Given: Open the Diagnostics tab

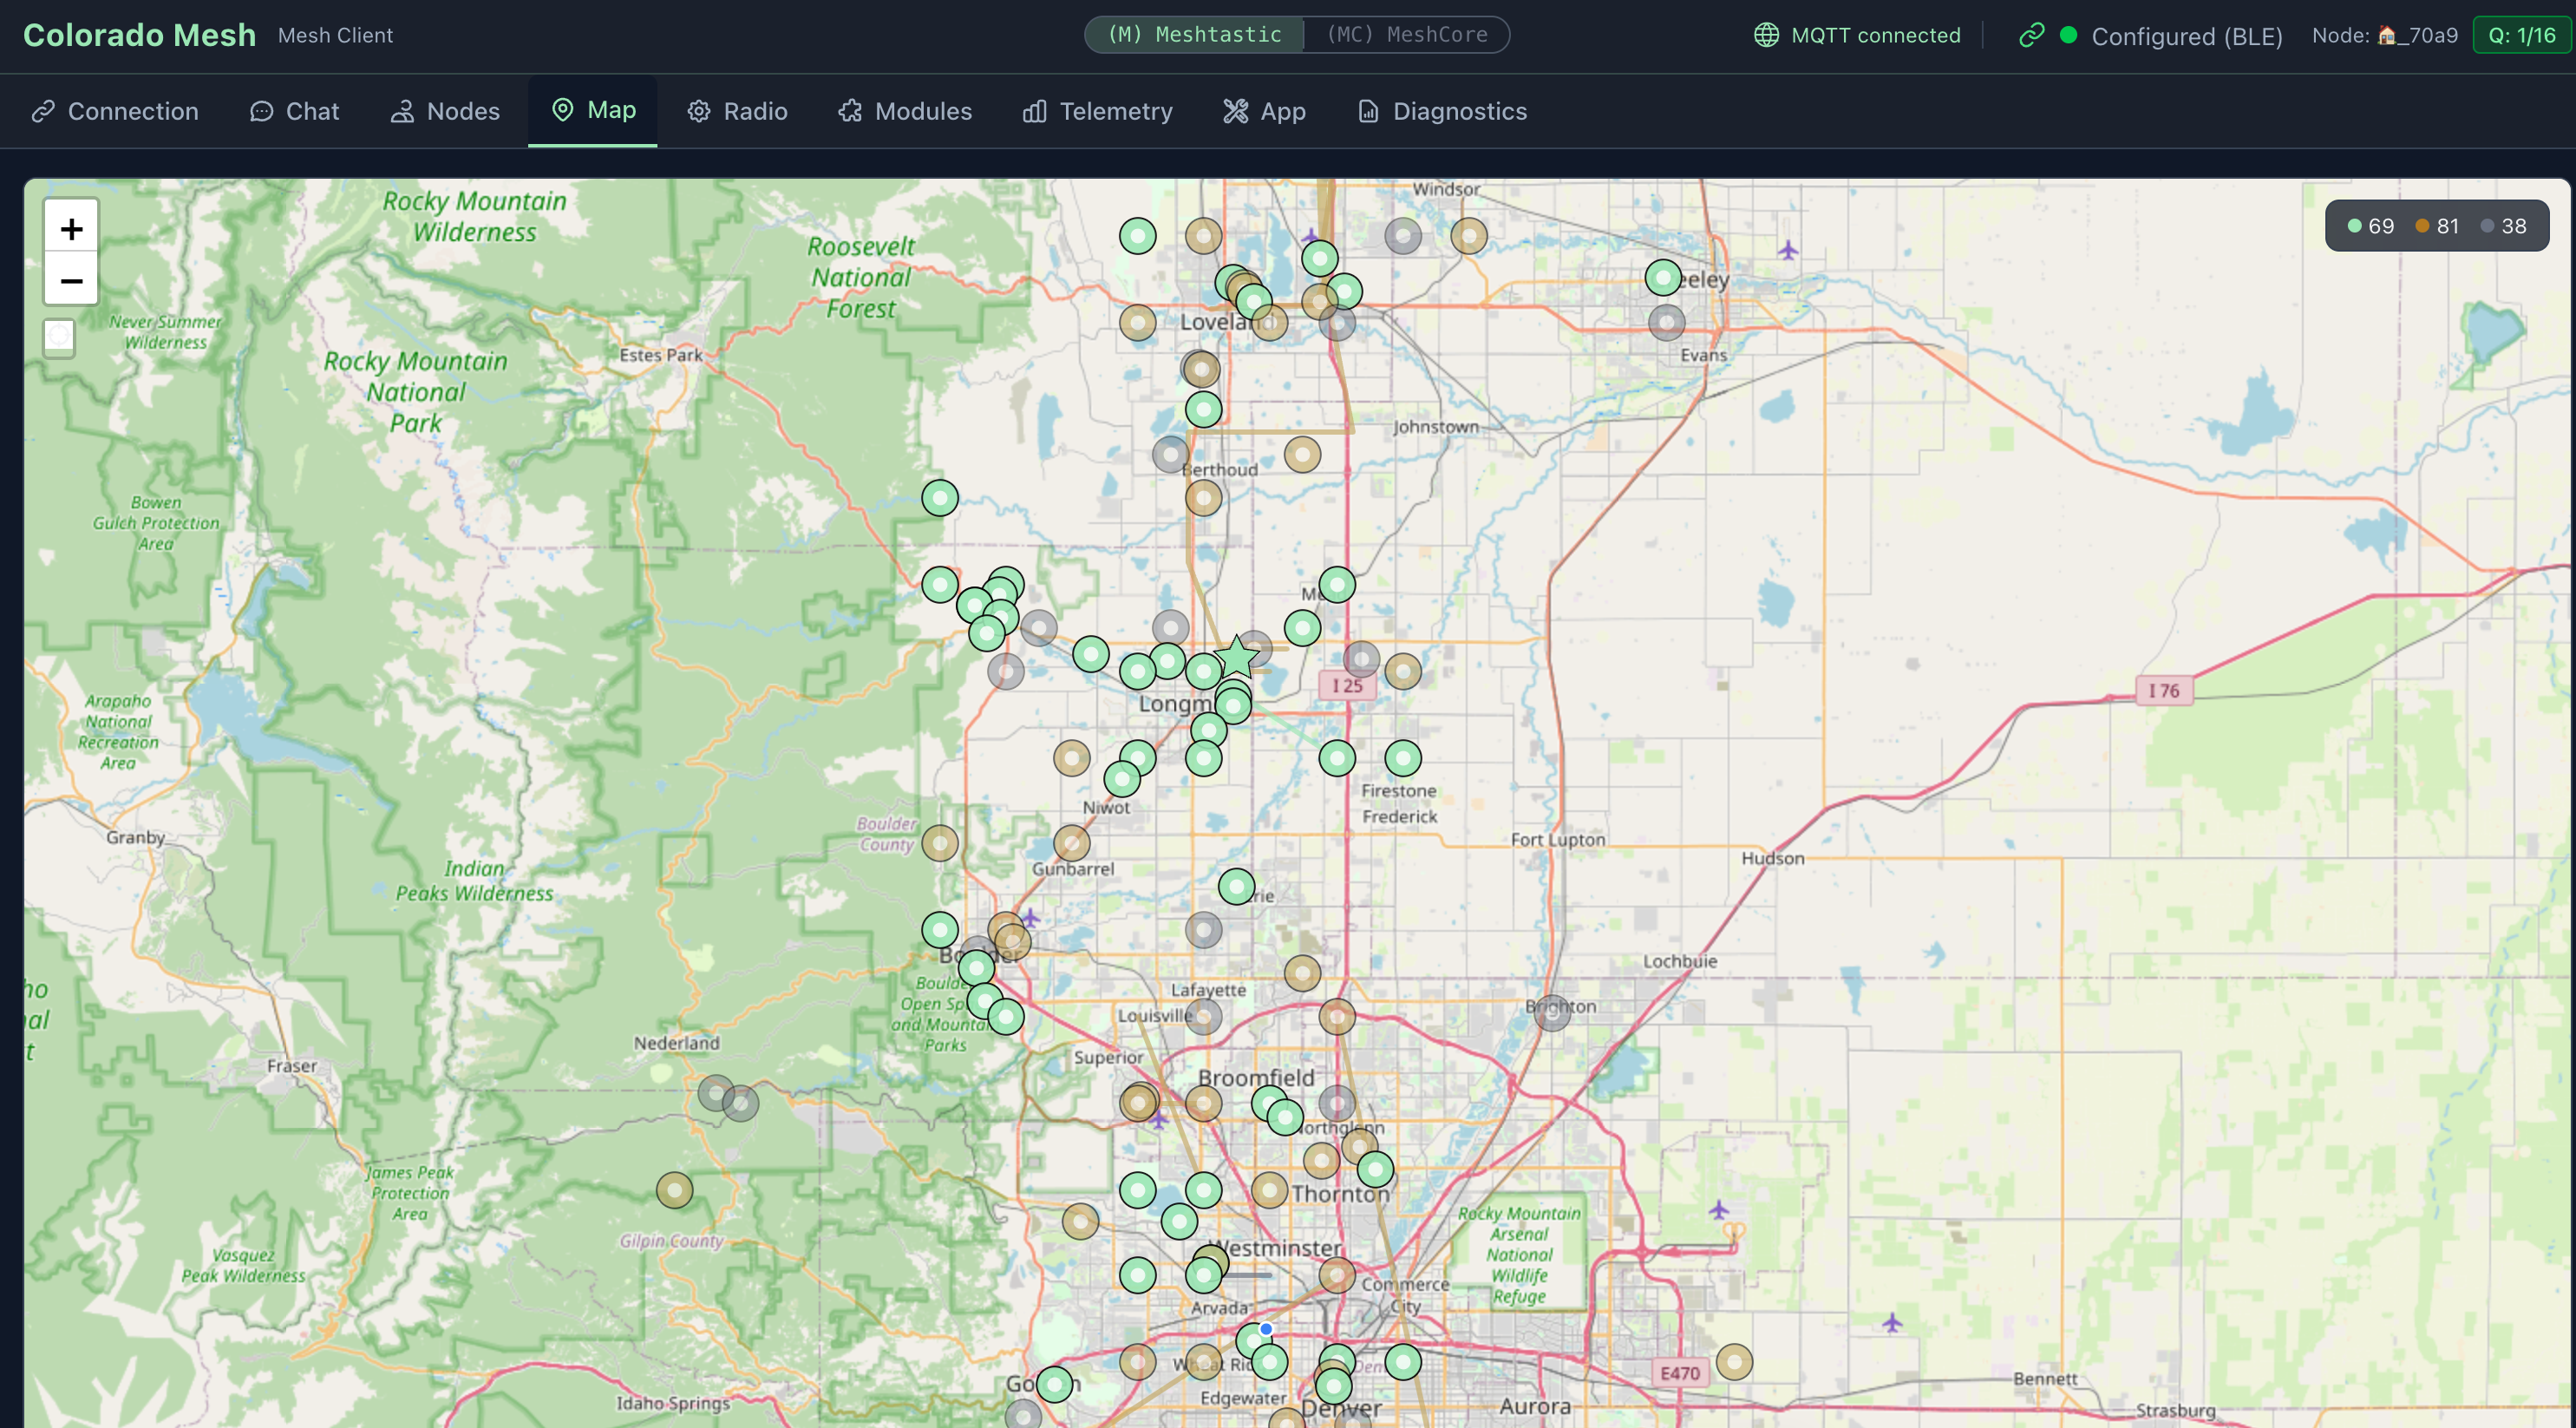Looking at the screenshot, I should pyautogui.click(x=1442, y=111).
